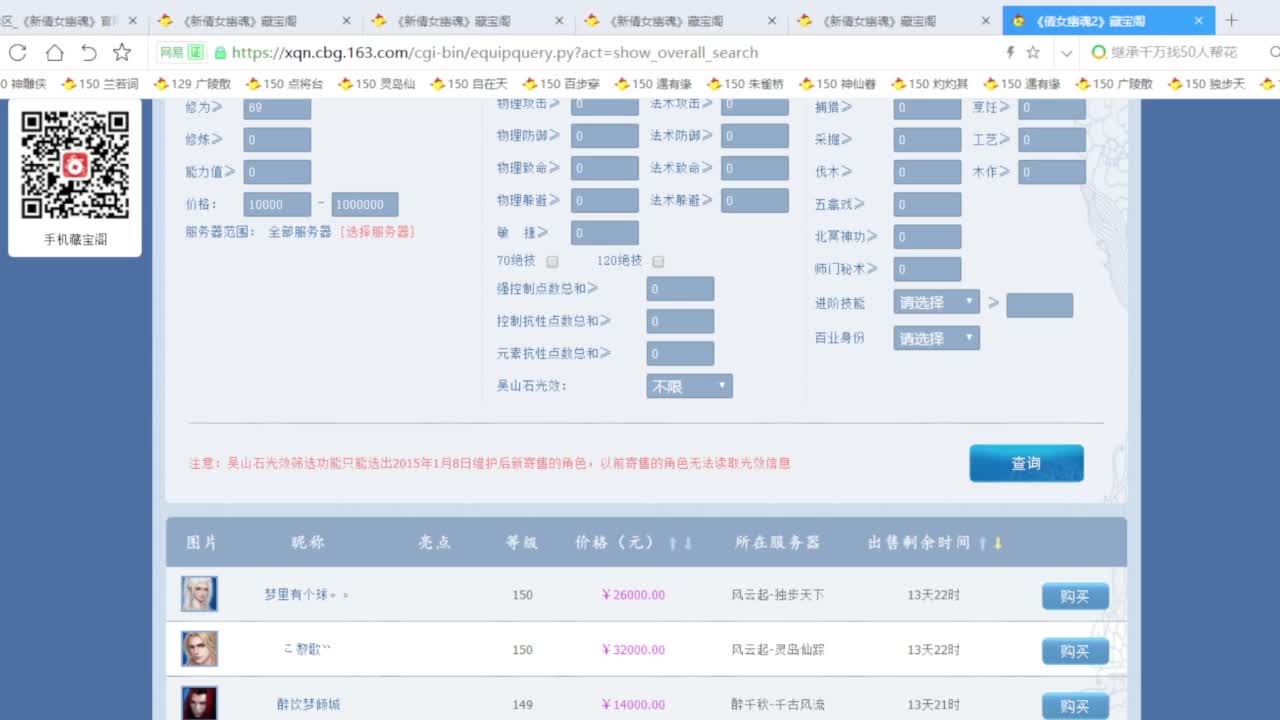This screenshot has height=720, width=1280.
Task: Click the avatar thumbnail of 梦里有个球
Action: pos(199,593)
